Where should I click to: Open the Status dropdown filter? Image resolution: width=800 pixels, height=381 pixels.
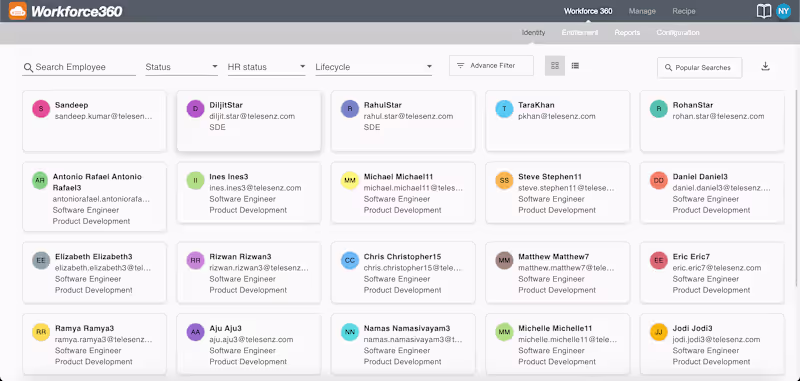tap(182, 67)
